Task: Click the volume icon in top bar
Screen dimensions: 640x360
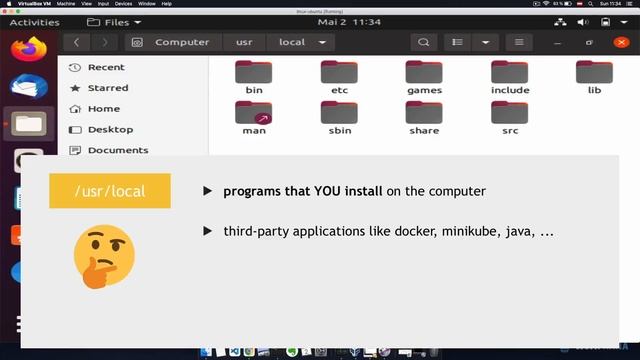Action: 582,22
